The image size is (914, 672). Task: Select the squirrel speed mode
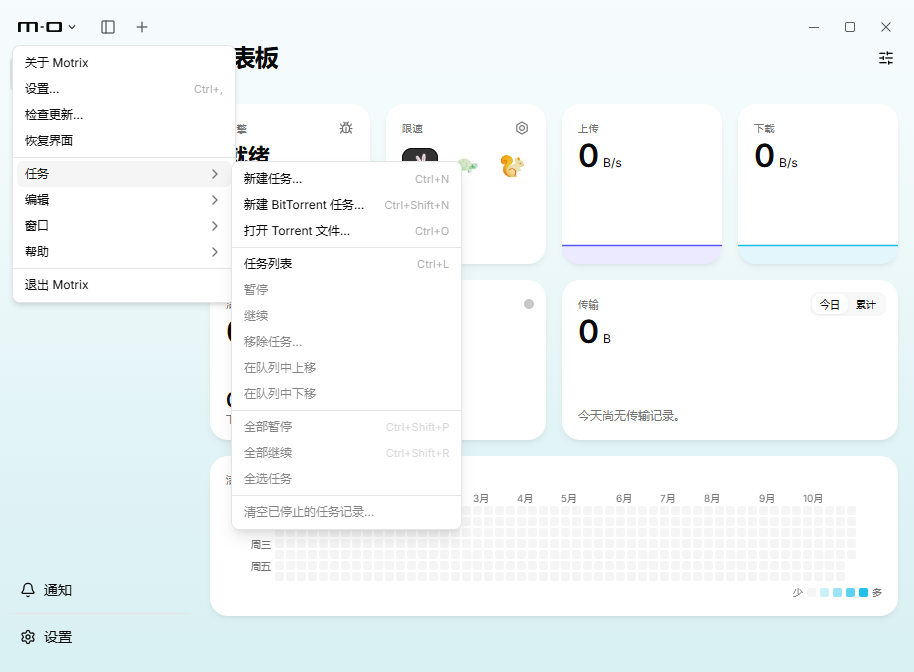pos(512,166)
